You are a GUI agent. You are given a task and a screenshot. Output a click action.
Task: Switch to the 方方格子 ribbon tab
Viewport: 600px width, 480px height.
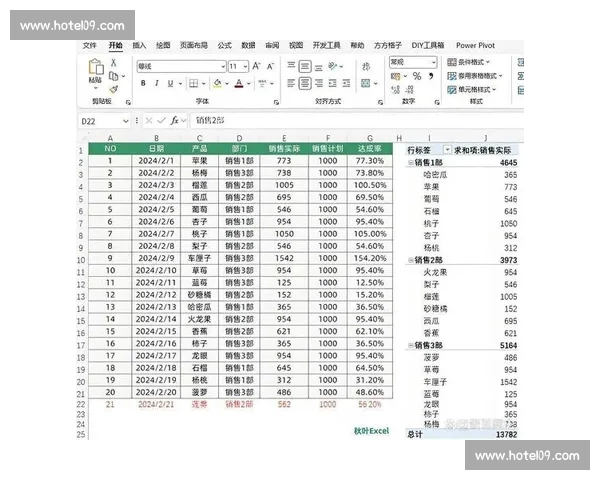(388, 46)
